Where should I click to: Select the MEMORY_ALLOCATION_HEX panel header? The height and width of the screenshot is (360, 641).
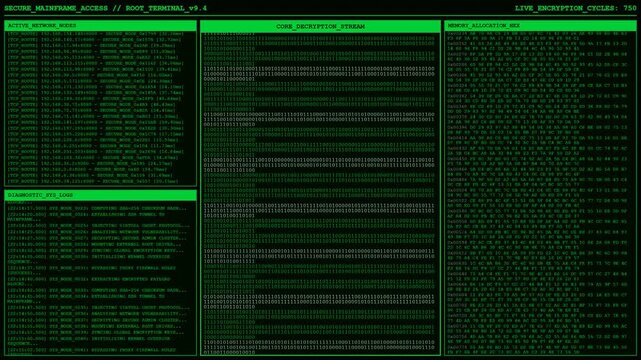coord(540,26)
